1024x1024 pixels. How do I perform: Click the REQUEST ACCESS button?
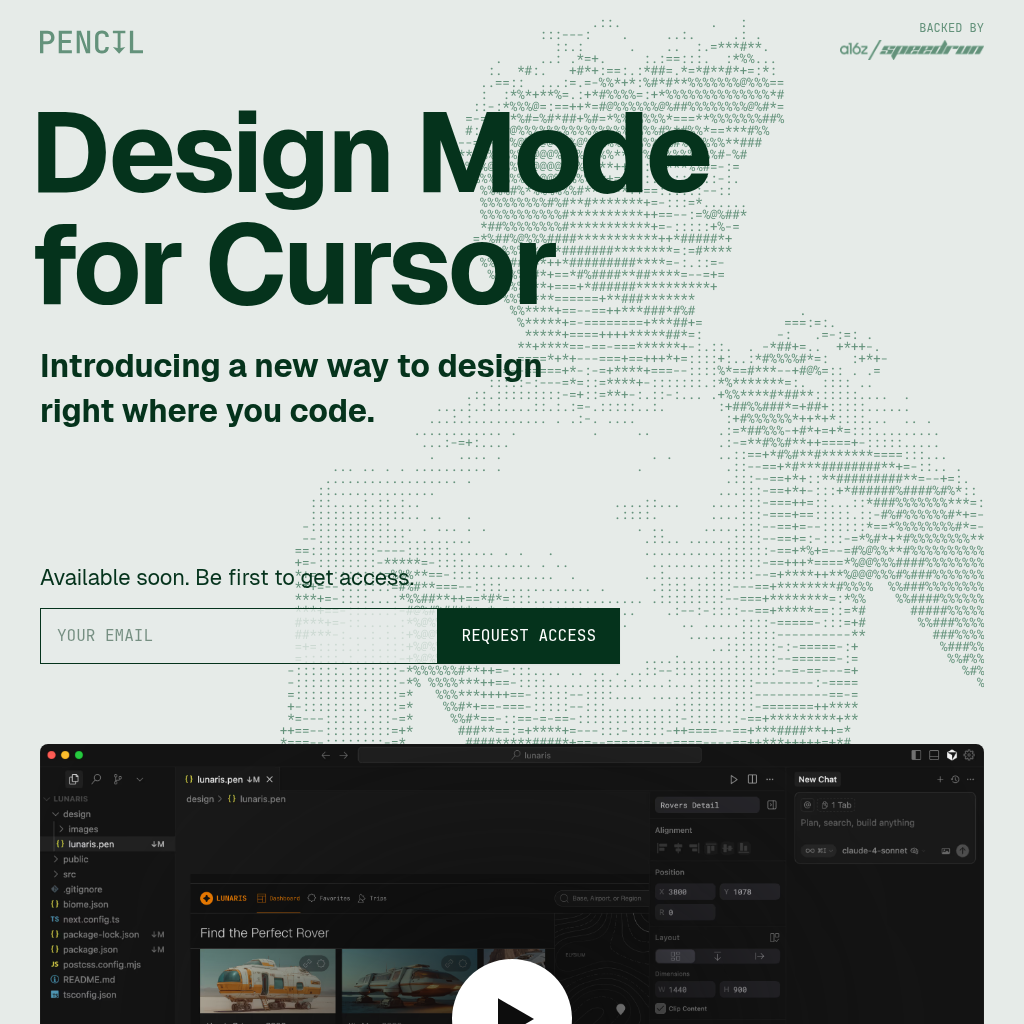528,636
